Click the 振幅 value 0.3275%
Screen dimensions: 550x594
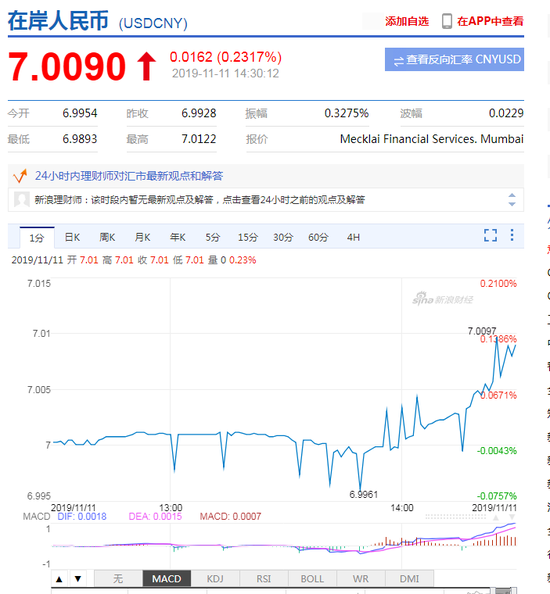pos(346,113)
